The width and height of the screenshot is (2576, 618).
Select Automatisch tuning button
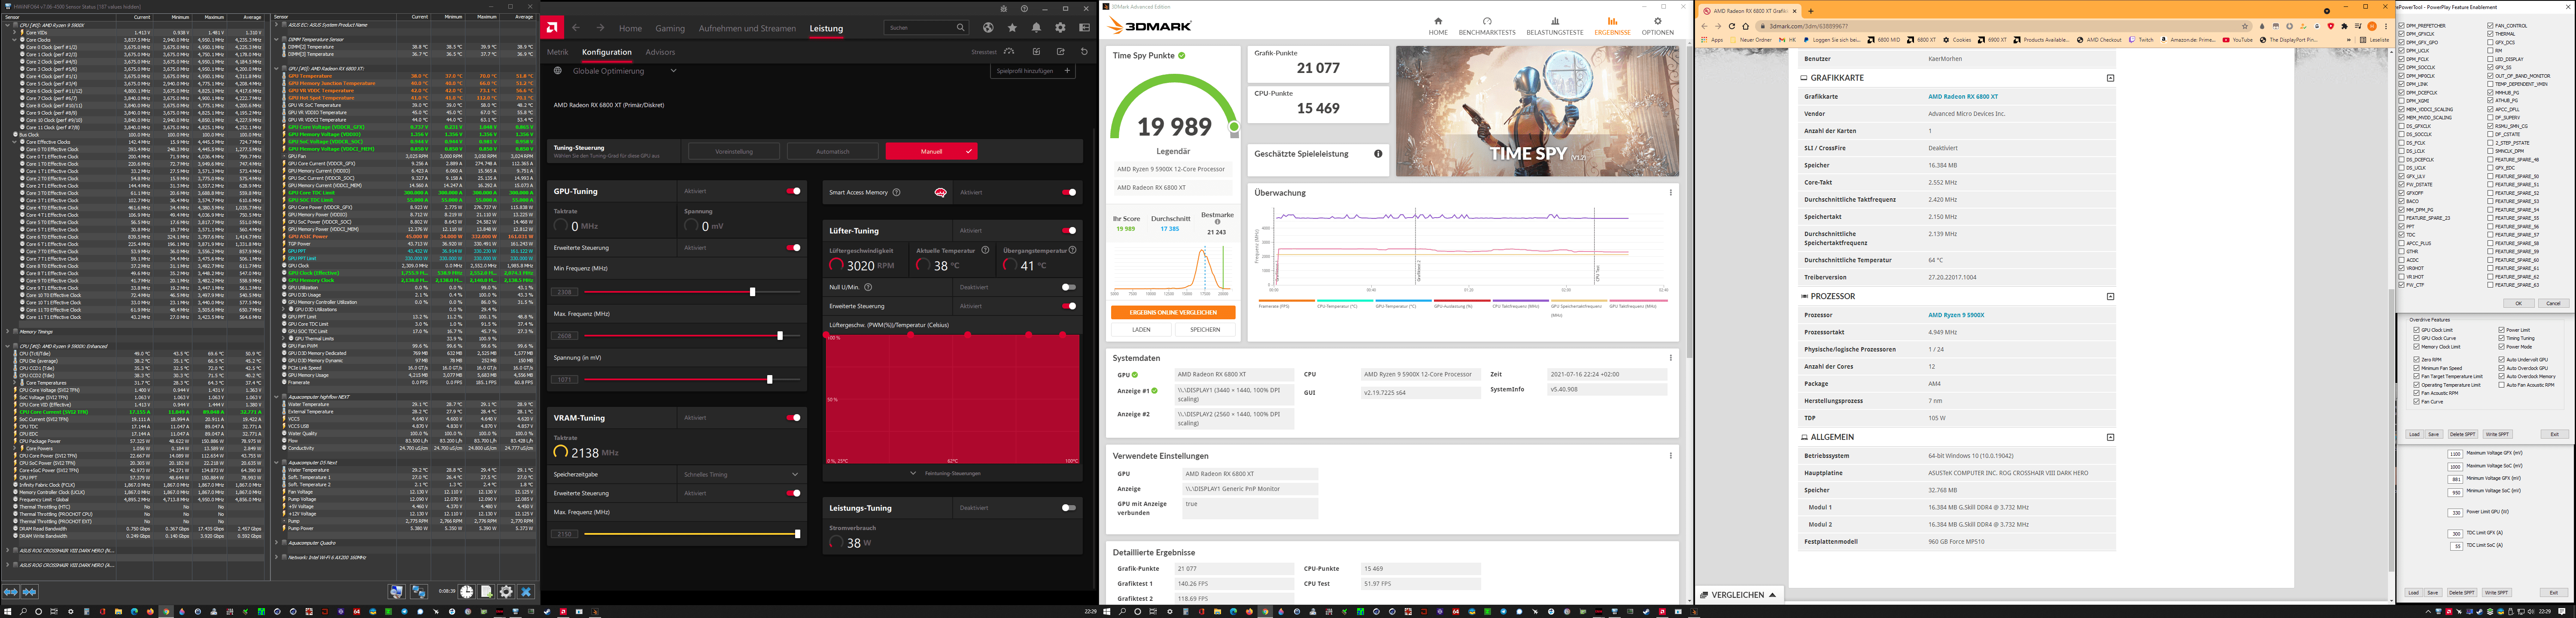(x=832, y=151)
